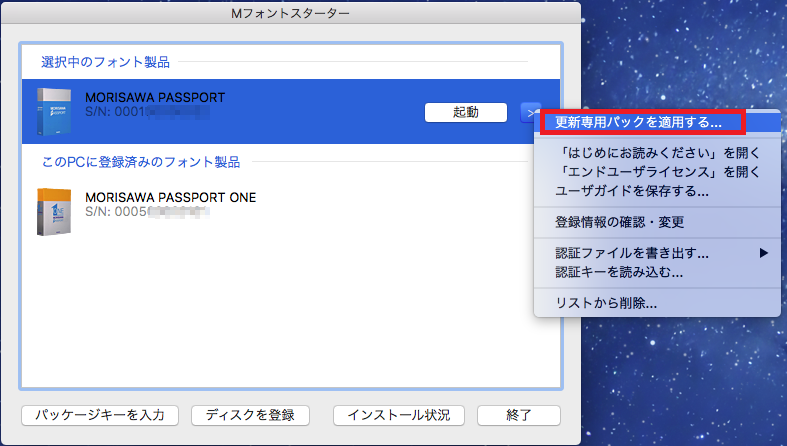The height and width of the screenshot is (446, 787).
Task: Expand the 認証ファイルを書き出す submenu arrow
Action: click(x=763, y=253)
